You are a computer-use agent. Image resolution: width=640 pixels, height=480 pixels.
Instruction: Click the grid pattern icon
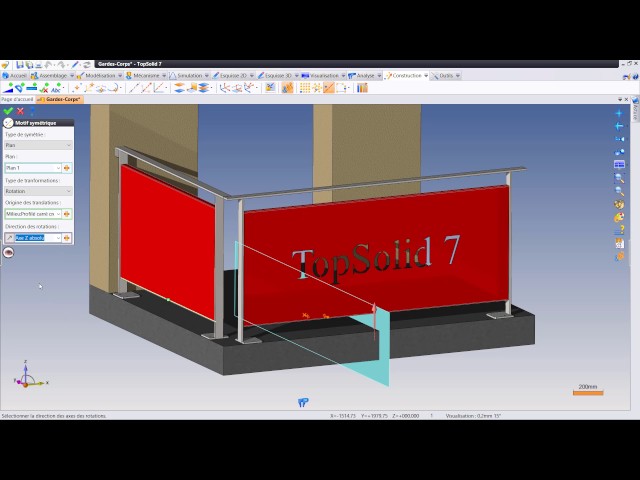304,88
